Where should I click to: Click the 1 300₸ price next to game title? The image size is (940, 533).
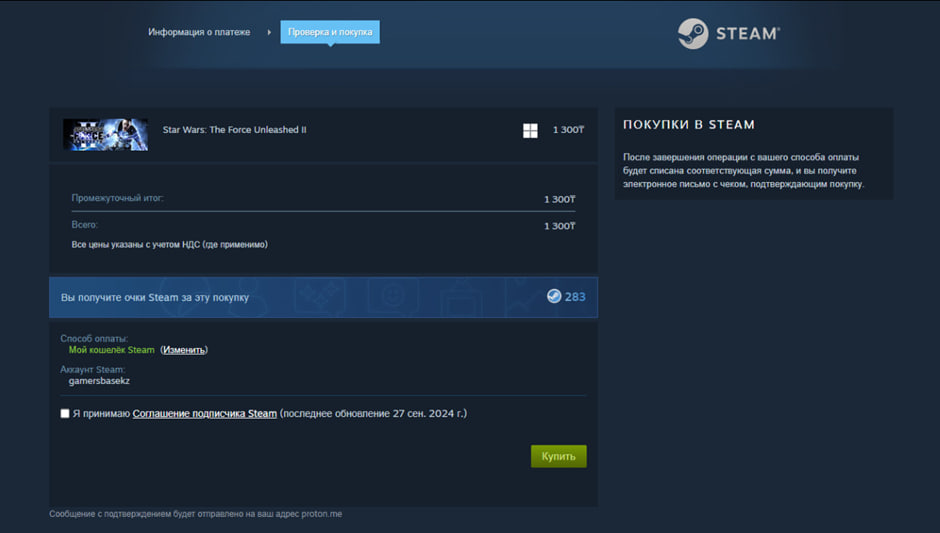(568, 130)
